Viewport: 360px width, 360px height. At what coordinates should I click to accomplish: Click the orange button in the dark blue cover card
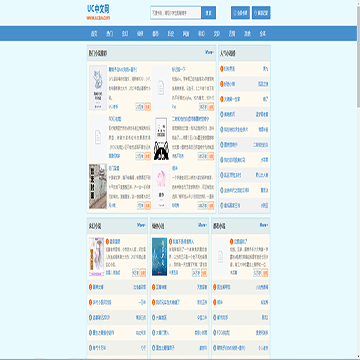(204, 273)
